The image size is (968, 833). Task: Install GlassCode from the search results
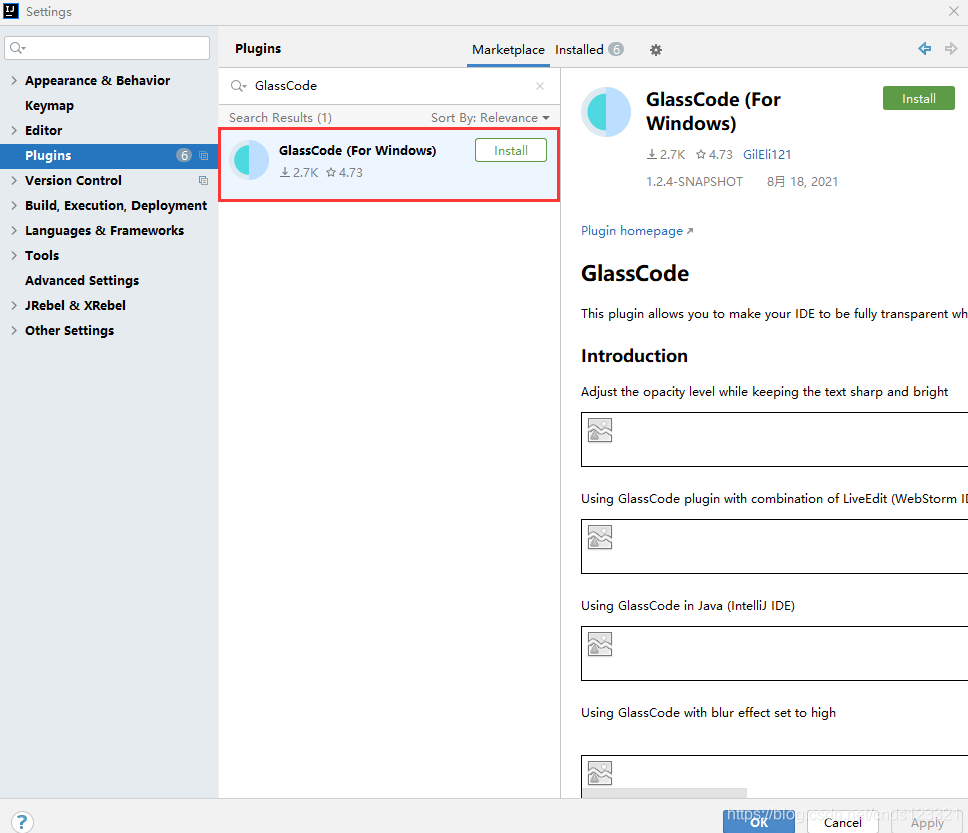(x=511, y=150)
